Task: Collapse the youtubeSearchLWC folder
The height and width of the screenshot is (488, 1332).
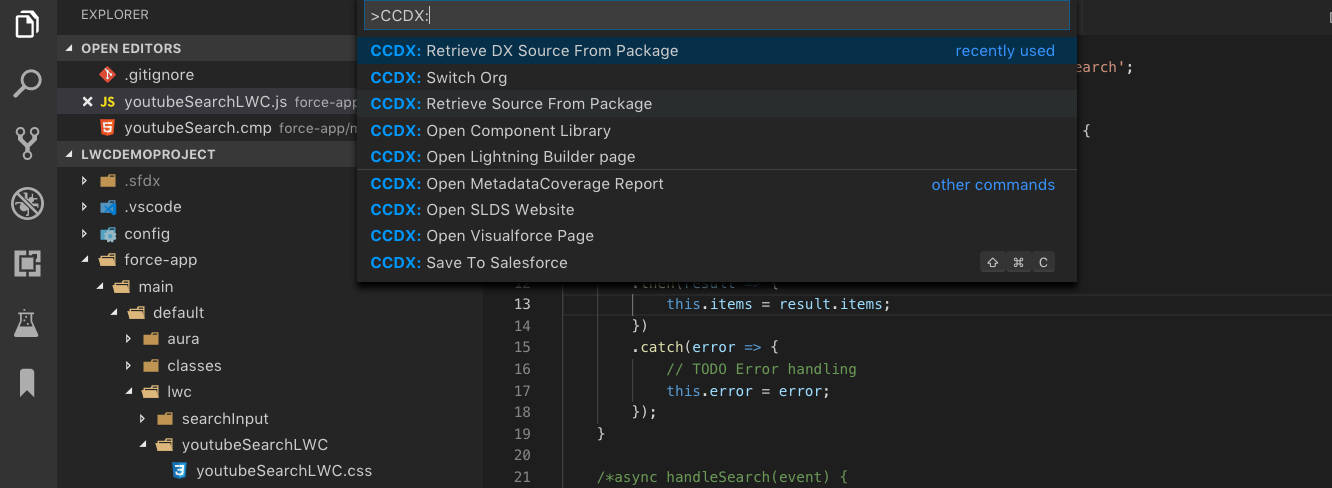Action: [x=142, y=445]
